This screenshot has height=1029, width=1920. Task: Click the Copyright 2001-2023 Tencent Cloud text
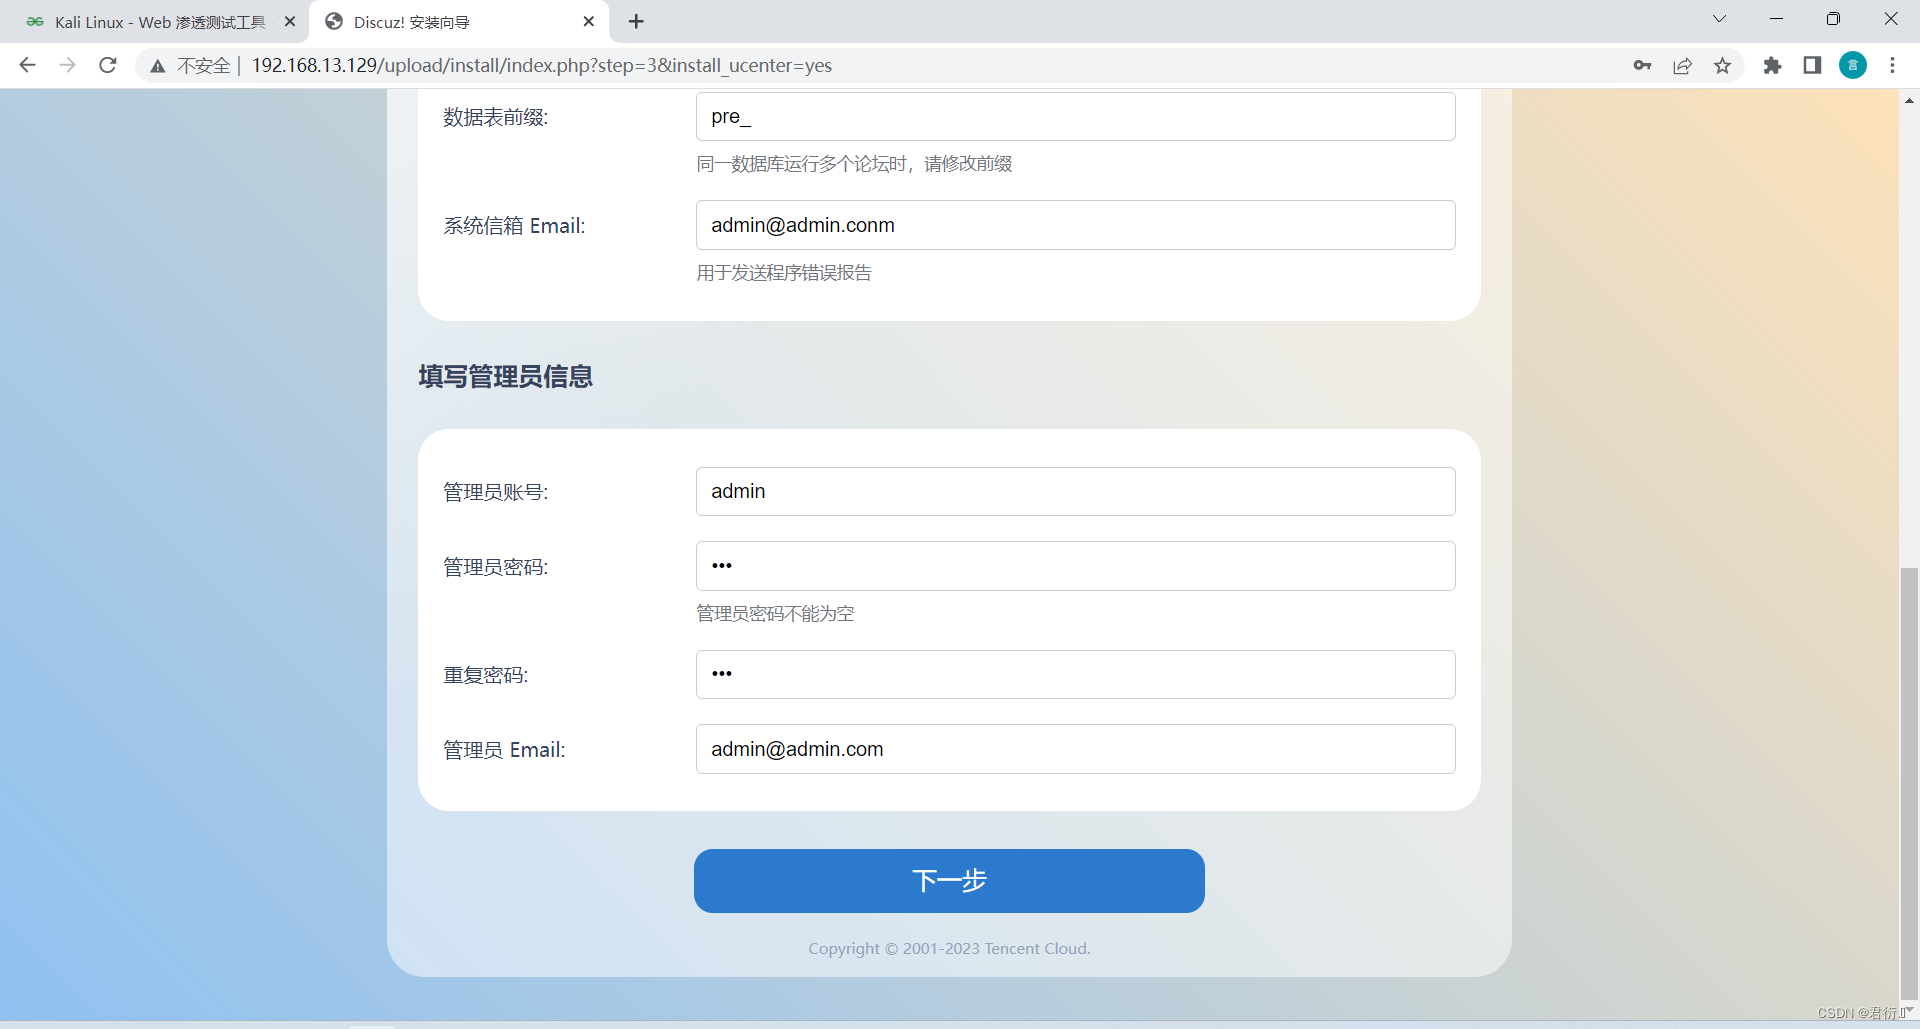(949, 948)
